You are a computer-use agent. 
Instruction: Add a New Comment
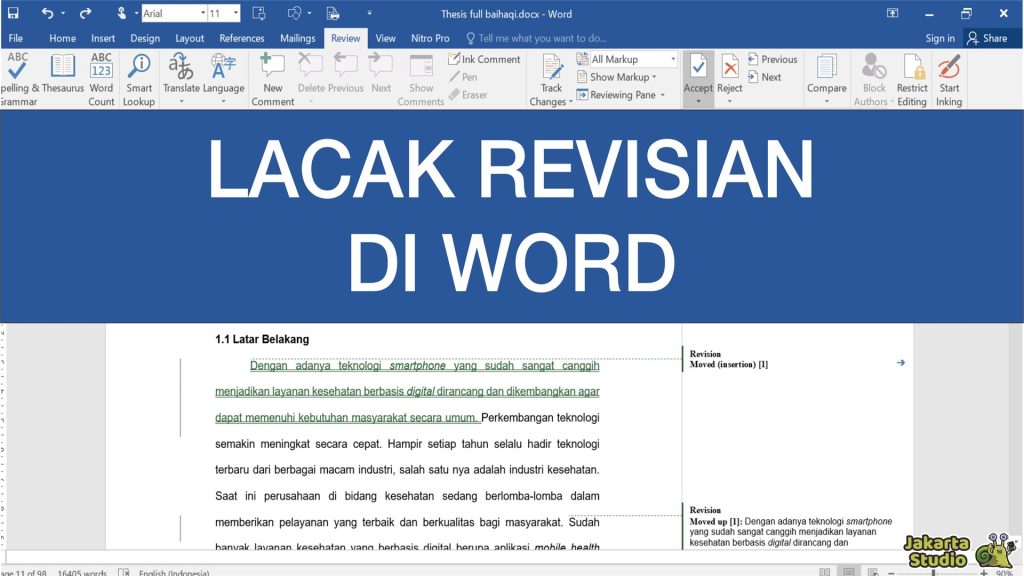pyautogui.click(x=272, y=79)
